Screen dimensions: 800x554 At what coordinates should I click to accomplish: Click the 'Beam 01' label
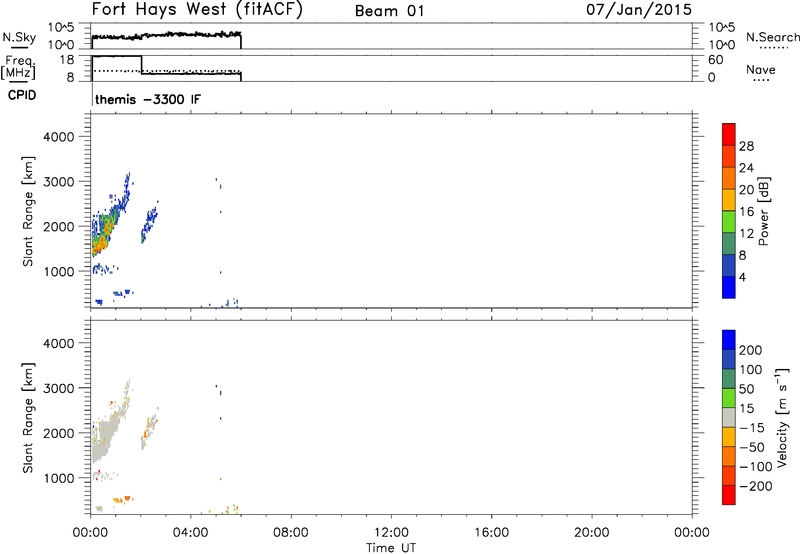(389, 11)
